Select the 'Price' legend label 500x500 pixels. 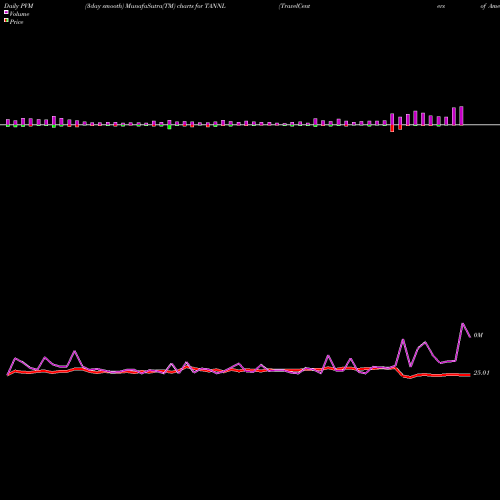click(x=16, y=22)
